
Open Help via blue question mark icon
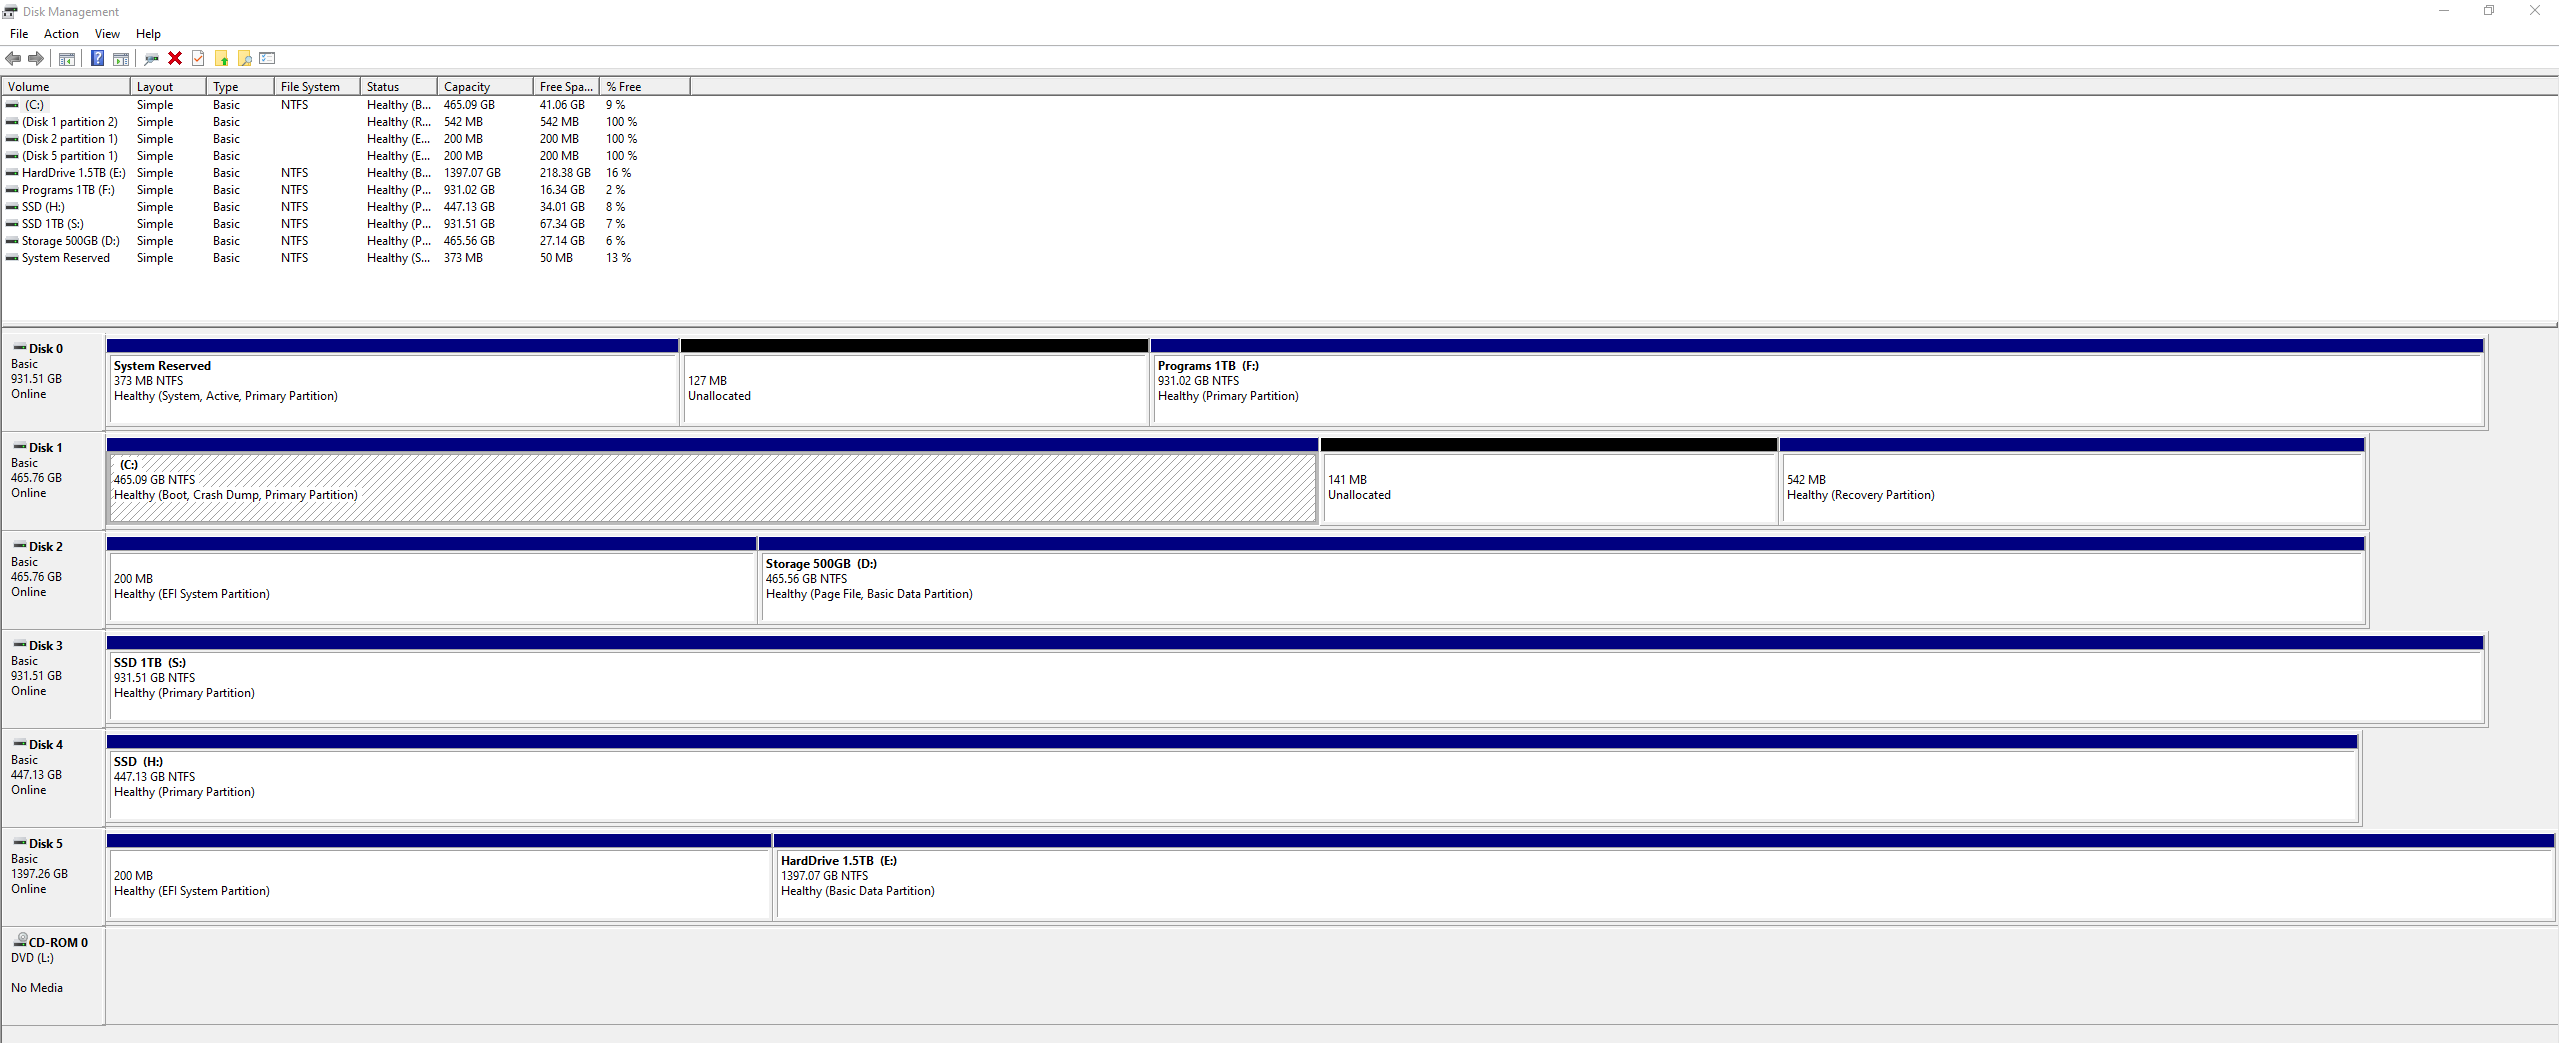coord(97,58)
